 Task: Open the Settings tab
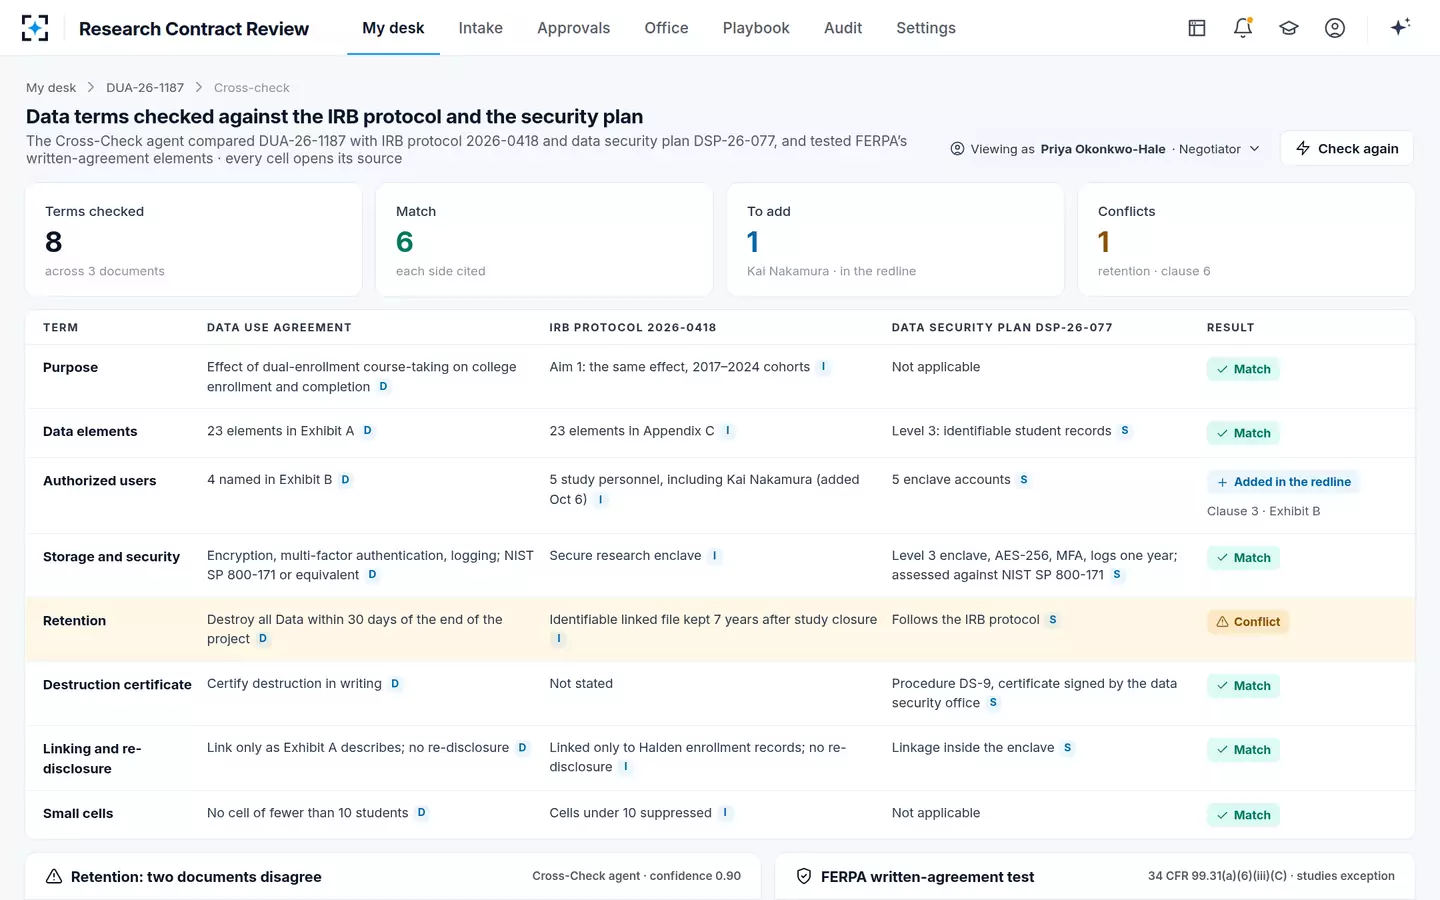(926, 28)
